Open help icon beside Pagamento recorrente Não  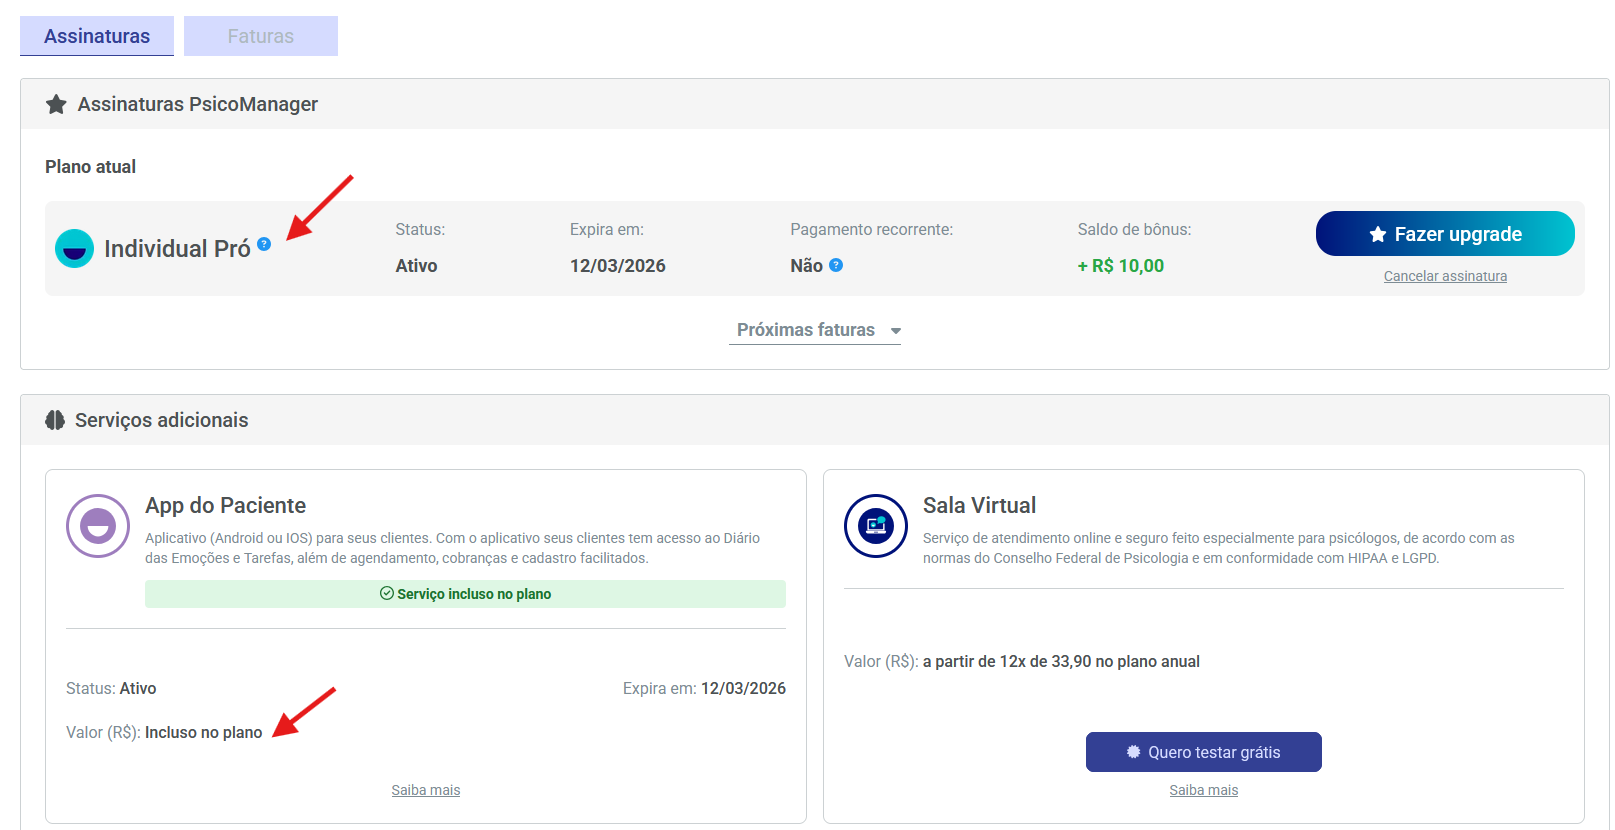tap(836, 265)
